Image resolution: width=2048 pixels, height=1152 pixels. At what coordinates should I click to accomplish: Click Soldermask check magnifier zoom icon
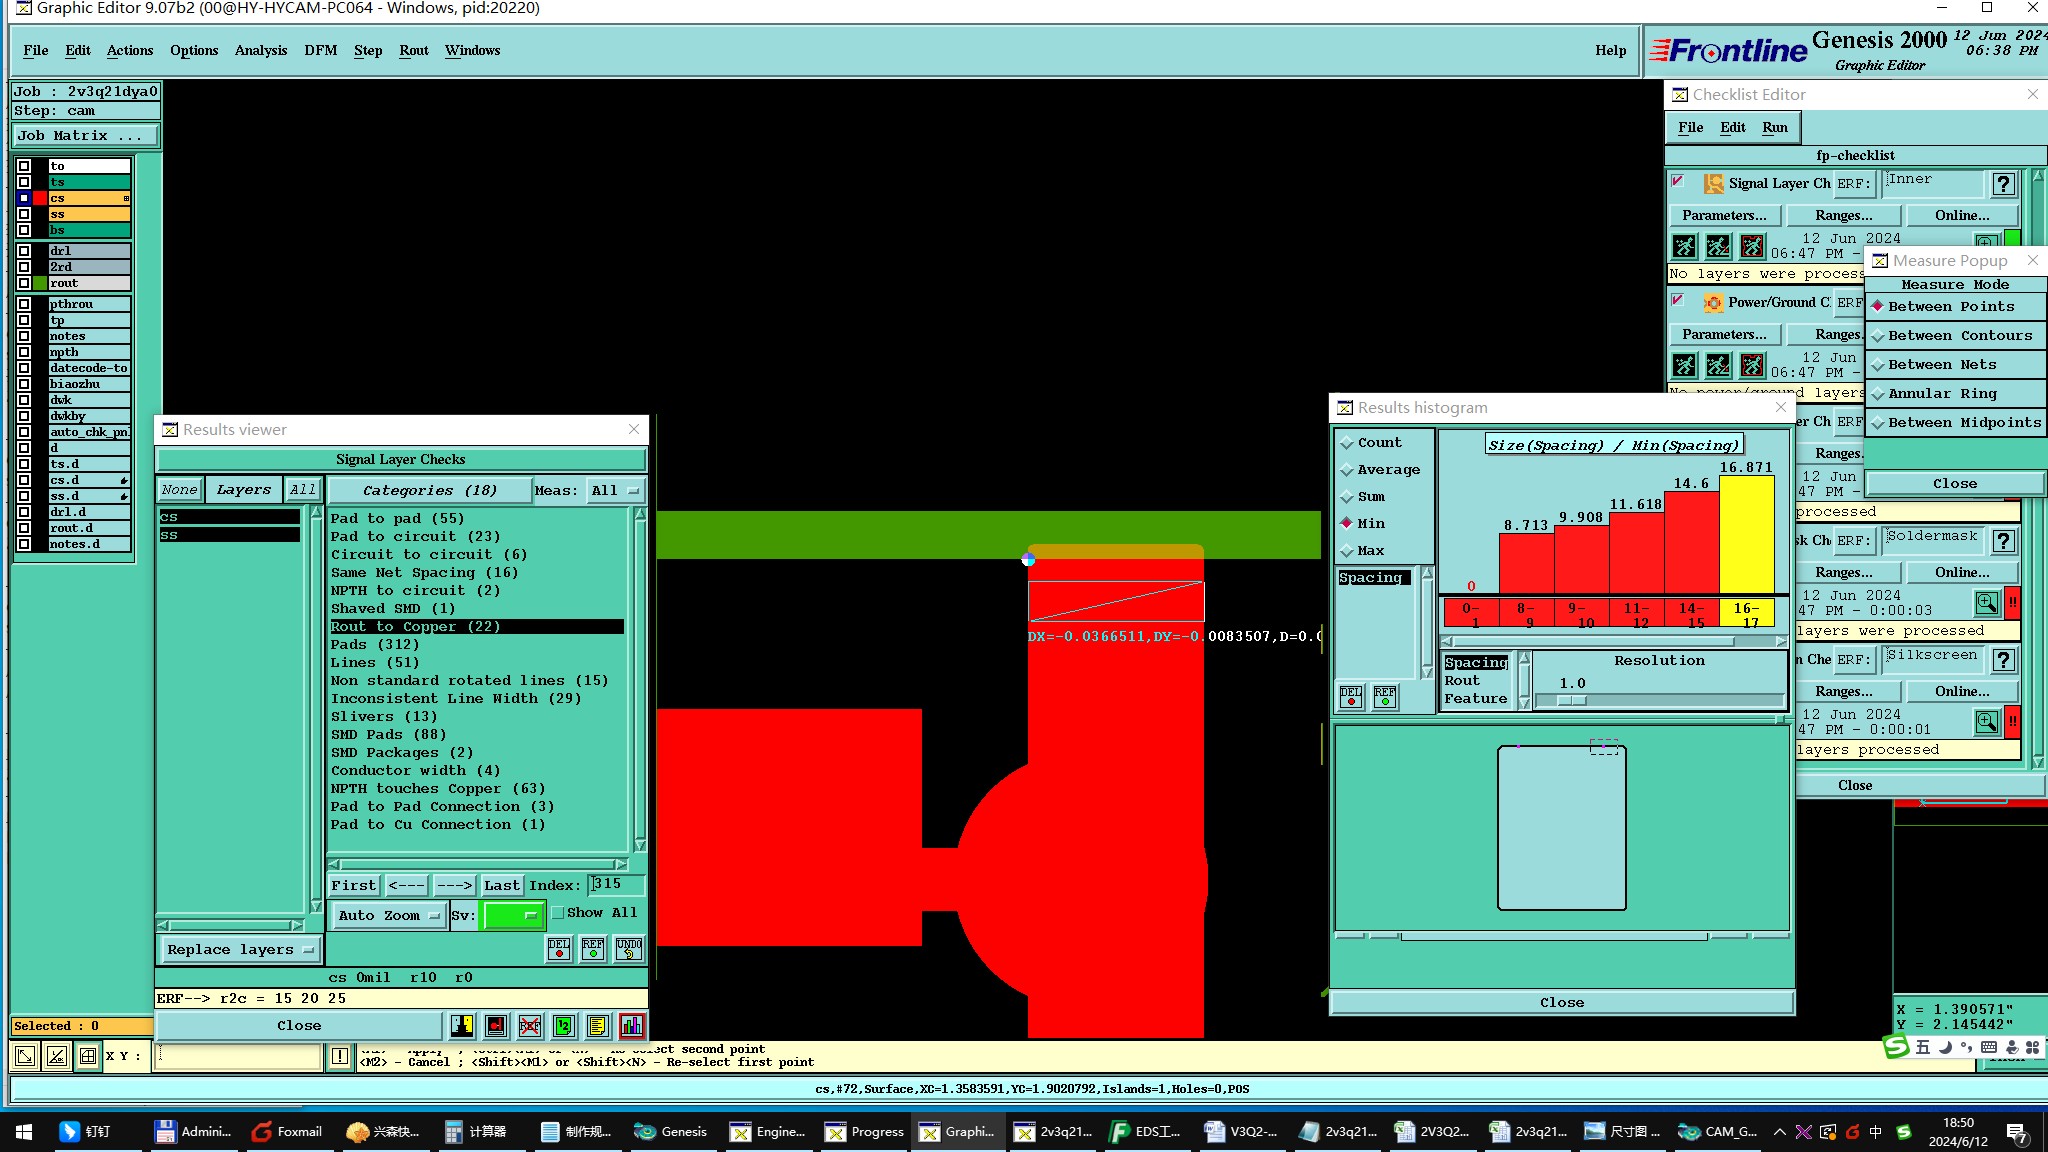(1986, 603)
